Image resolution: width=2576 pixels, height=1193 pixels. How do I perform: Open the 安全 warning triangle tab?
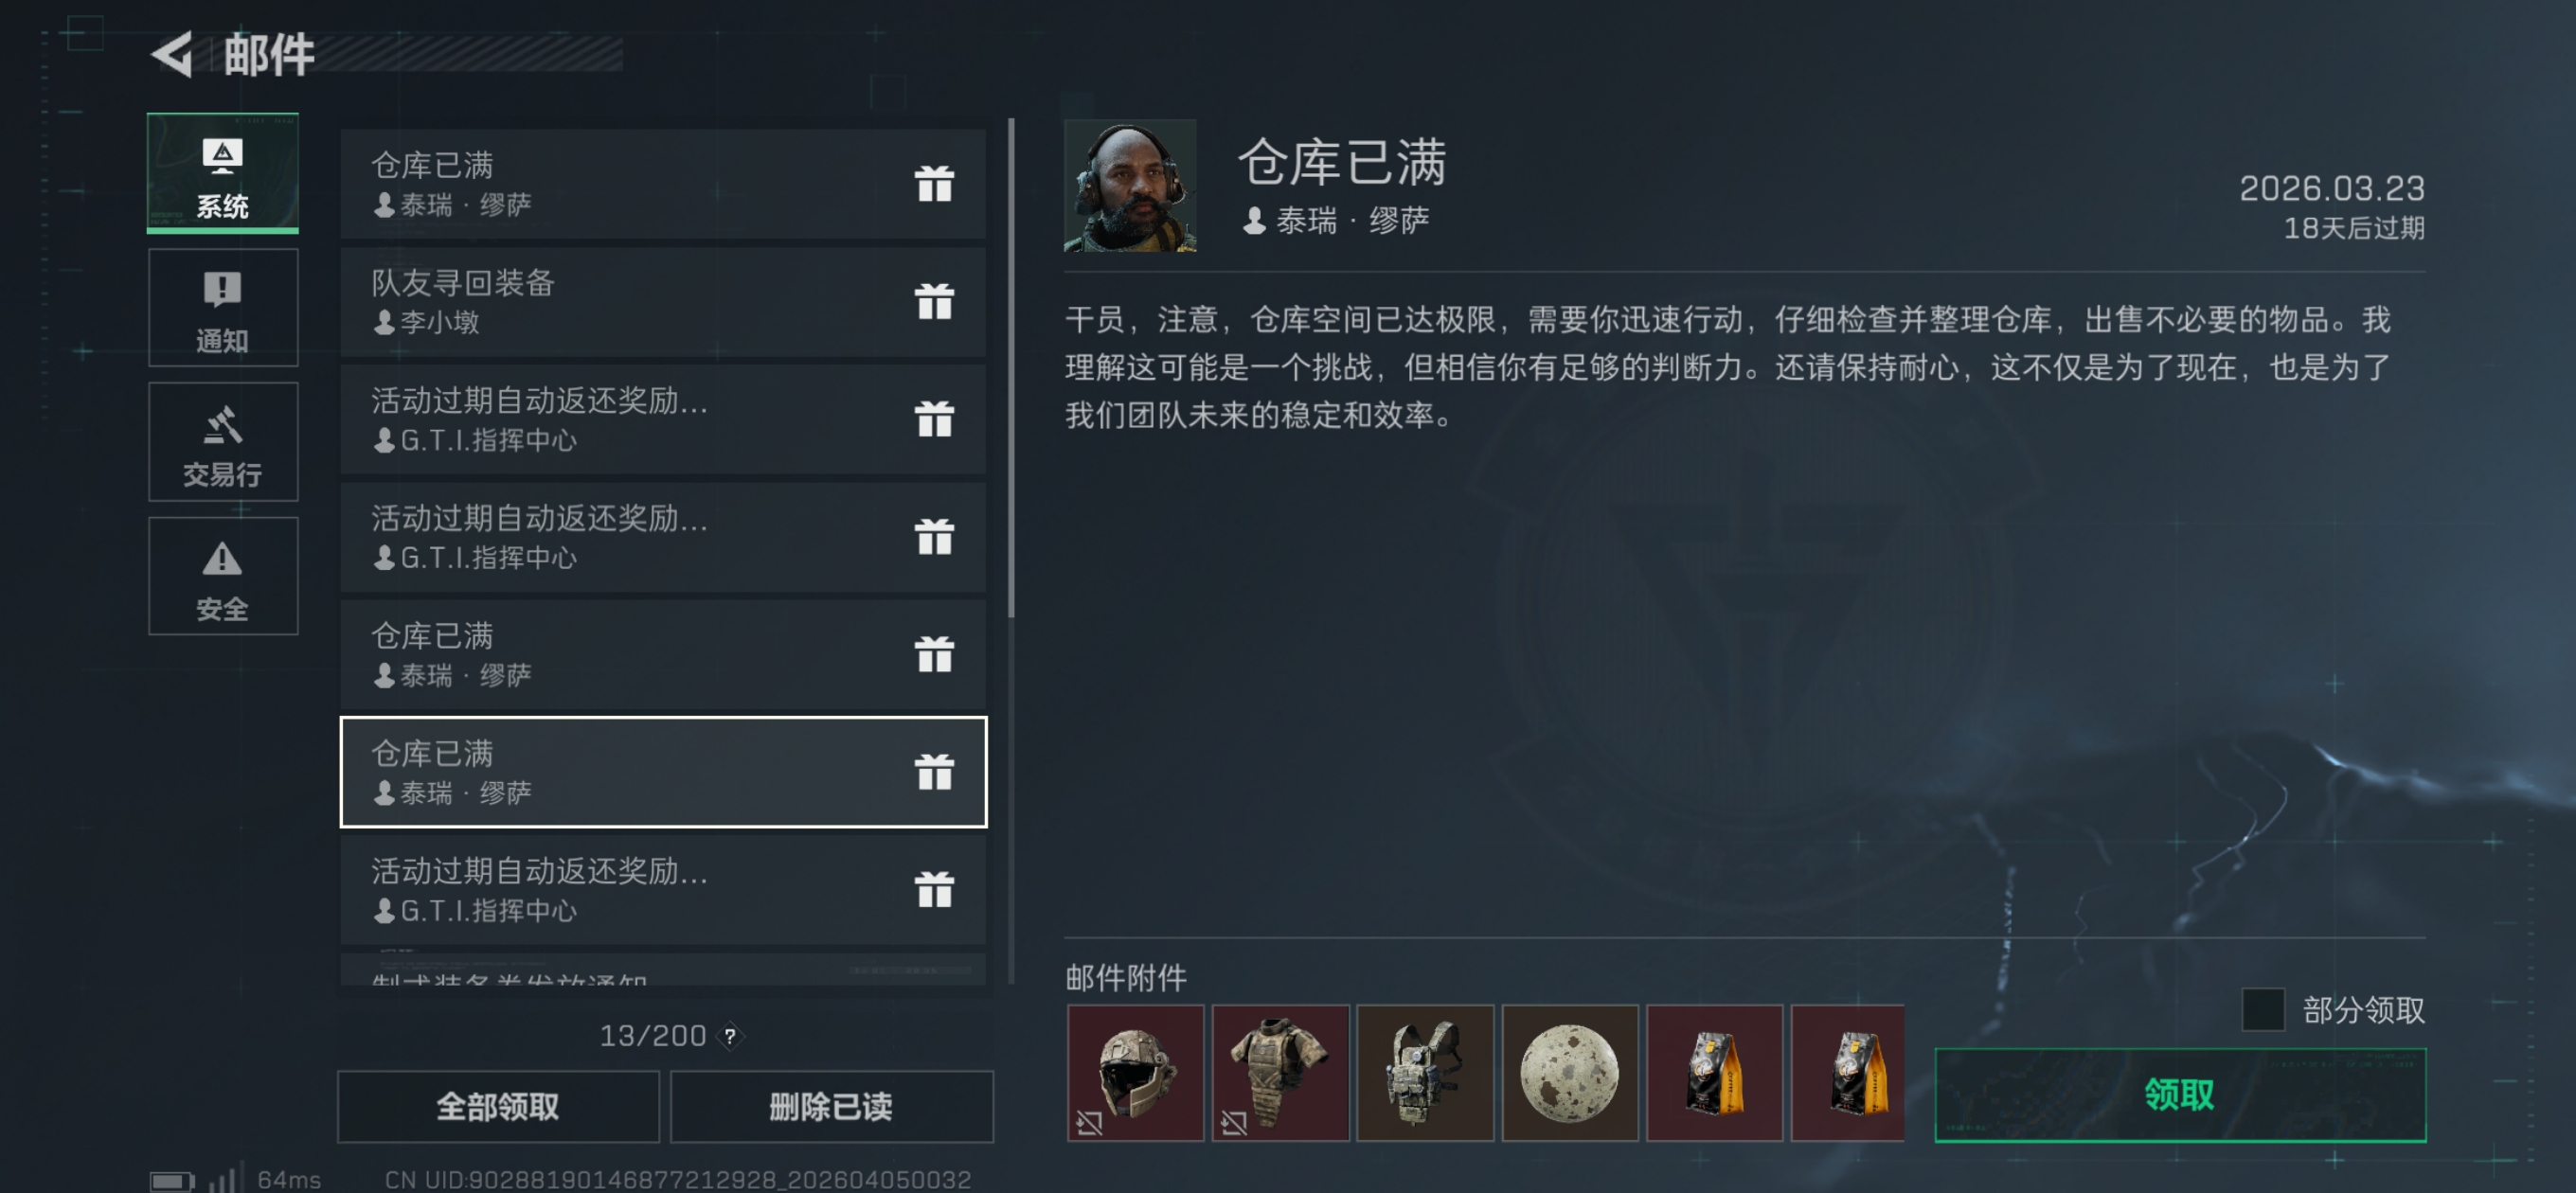223,576
